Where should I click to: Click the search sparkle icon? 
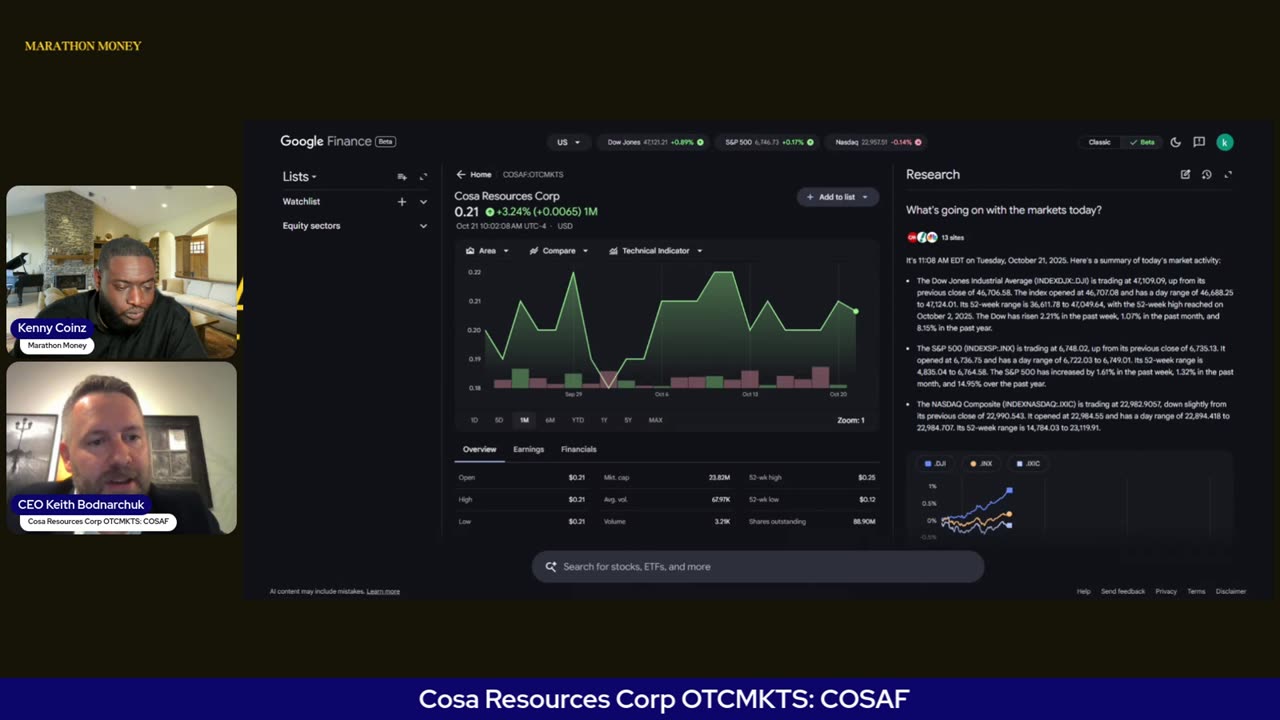pyautogui.click(x=550, y=567)
